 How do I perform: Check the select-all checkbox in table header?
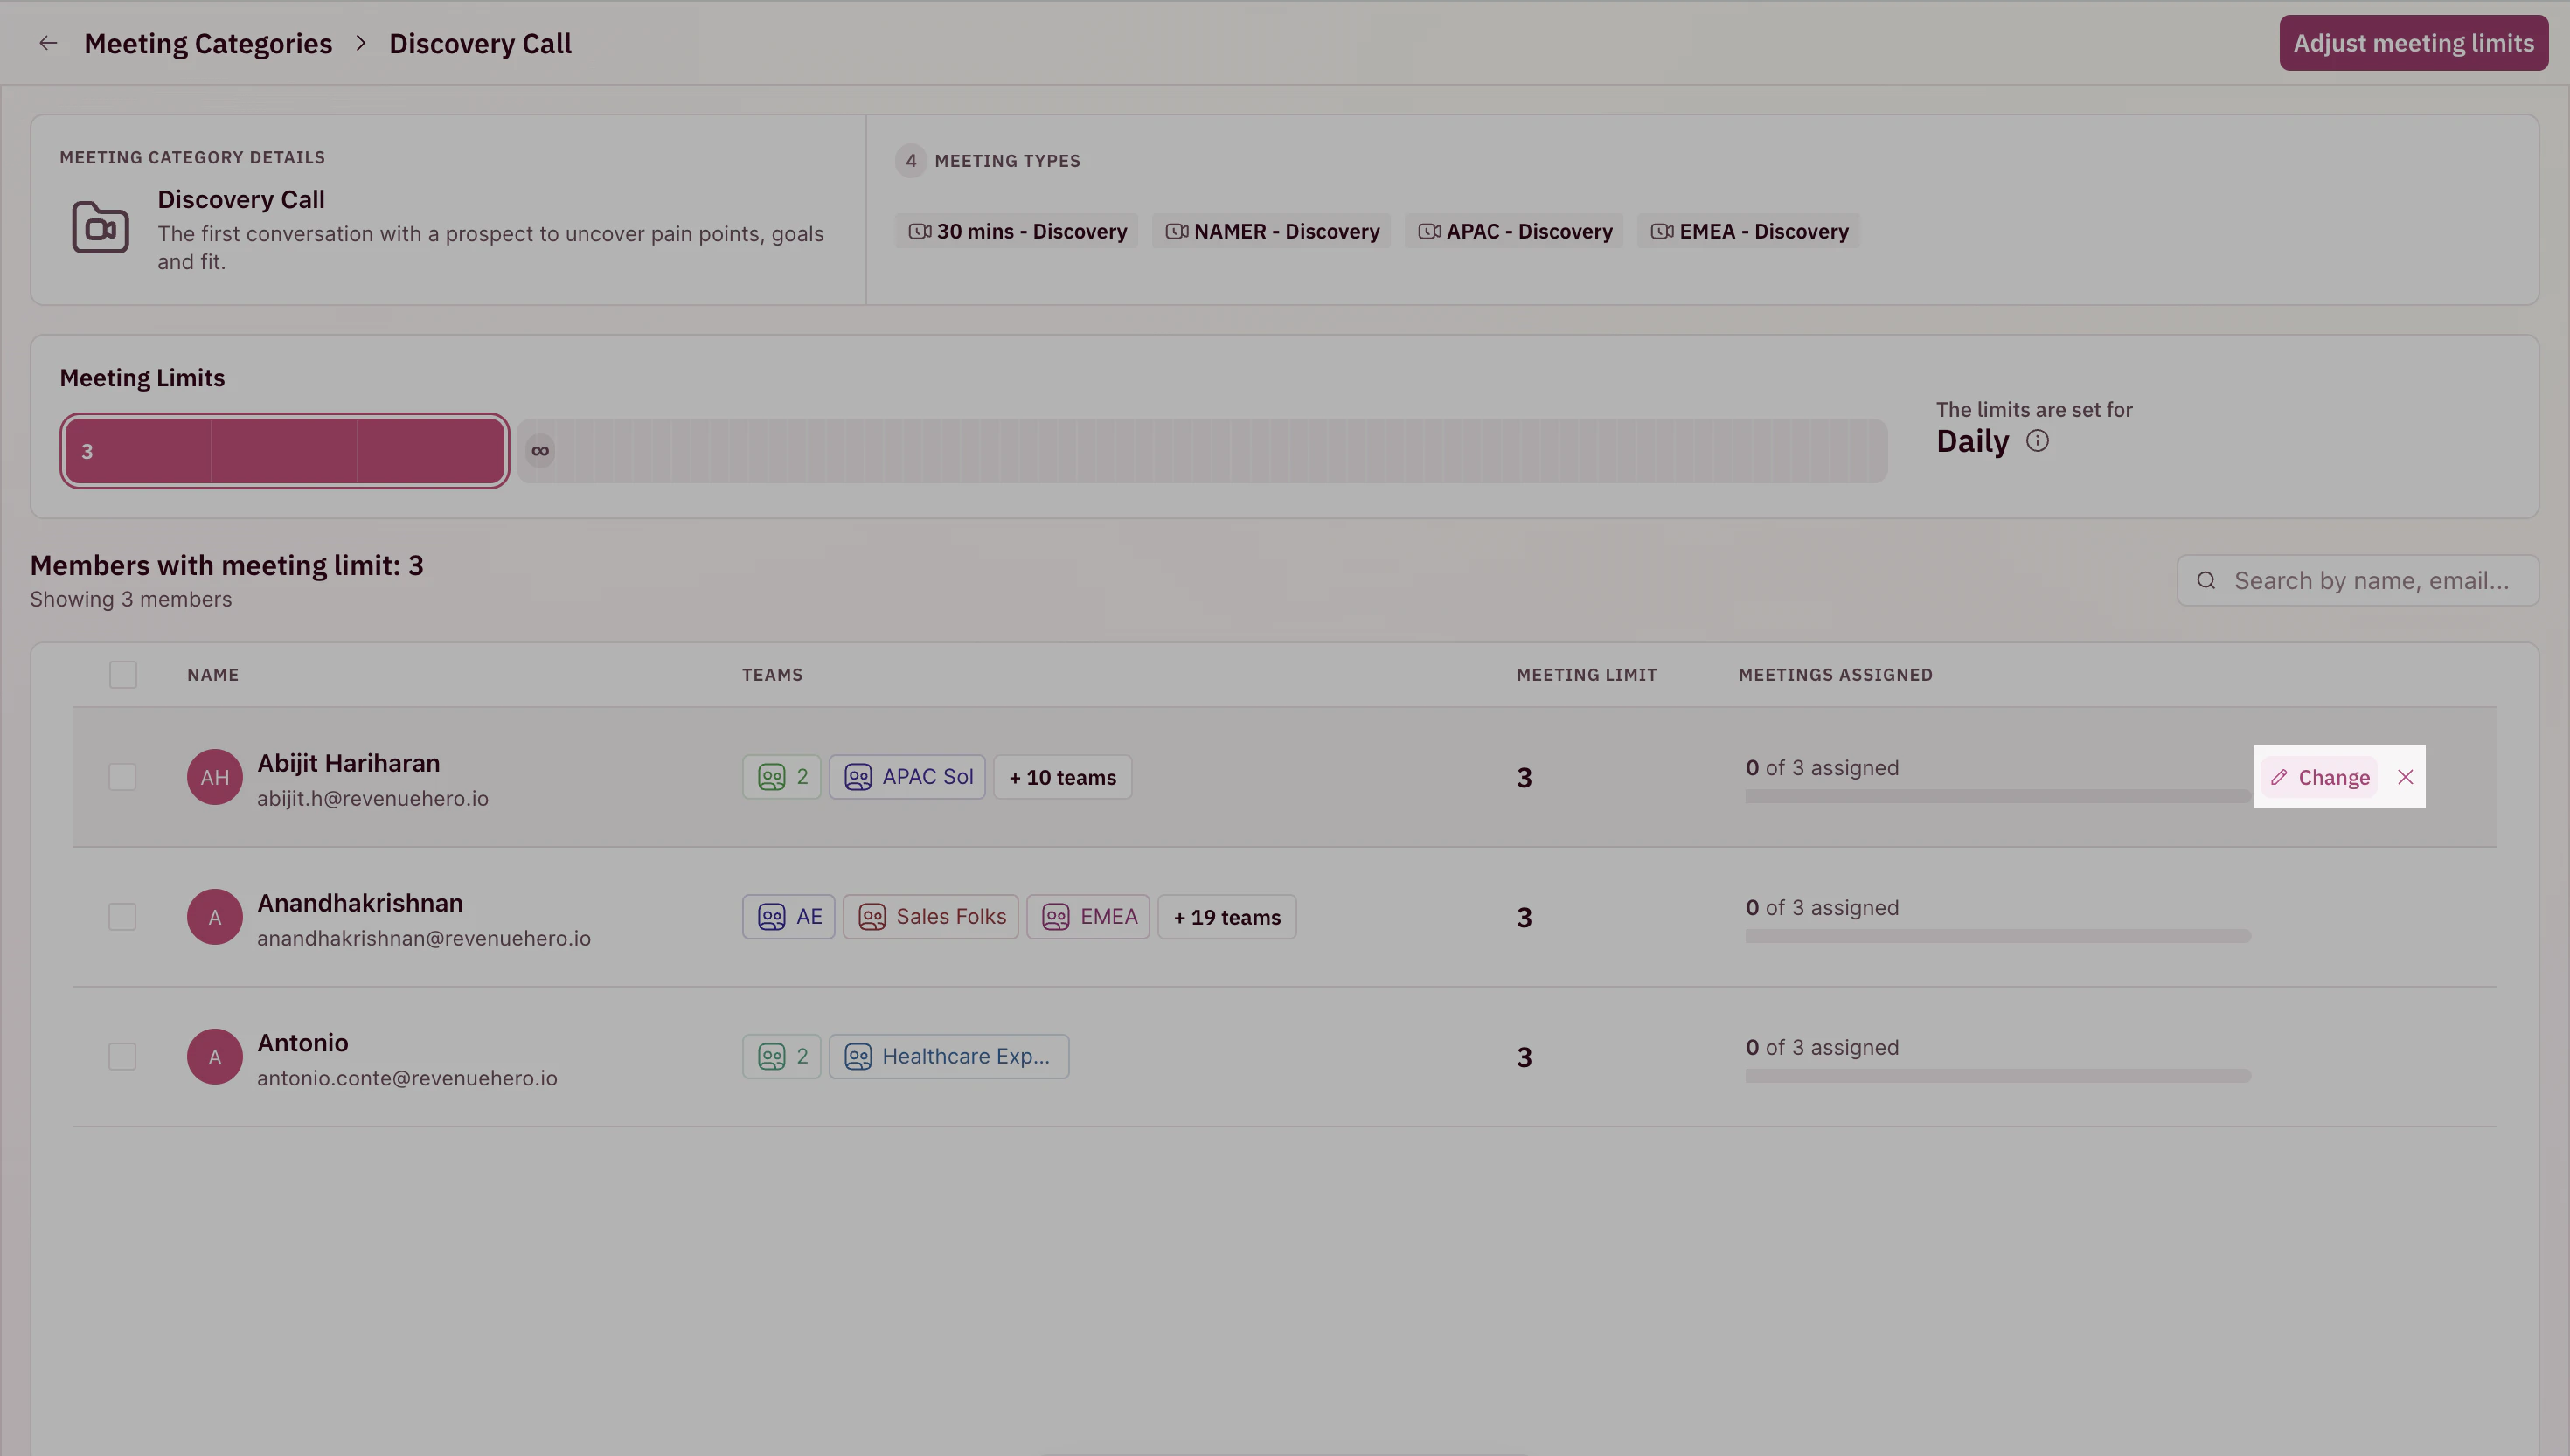122,674
